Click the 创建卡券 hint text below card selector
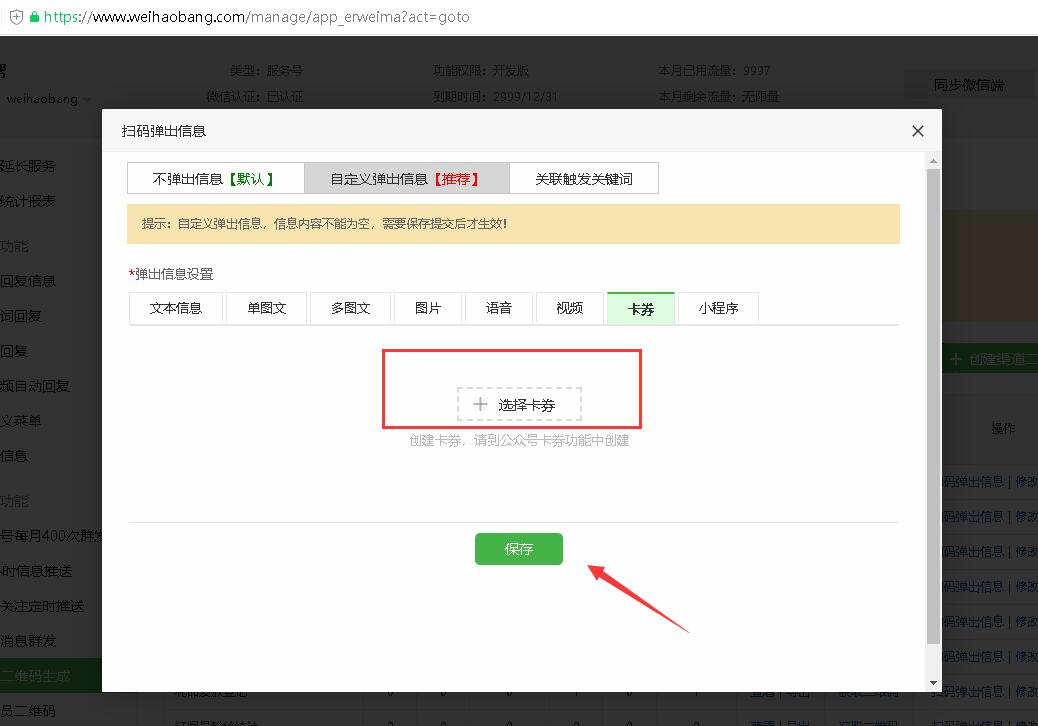Viewport: 1038px width, 726px height. pyautogui.click(x=519, y=440)
